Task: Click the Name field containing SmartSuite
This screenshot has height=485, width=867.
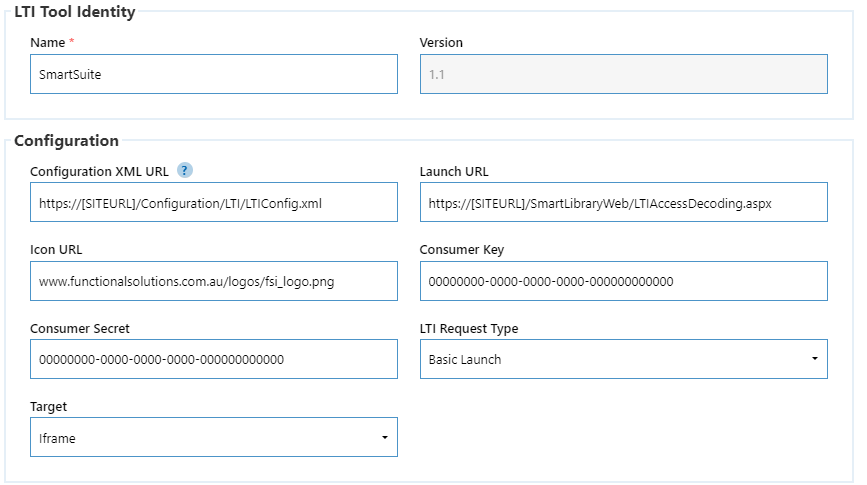Action: tap(214, 74)
